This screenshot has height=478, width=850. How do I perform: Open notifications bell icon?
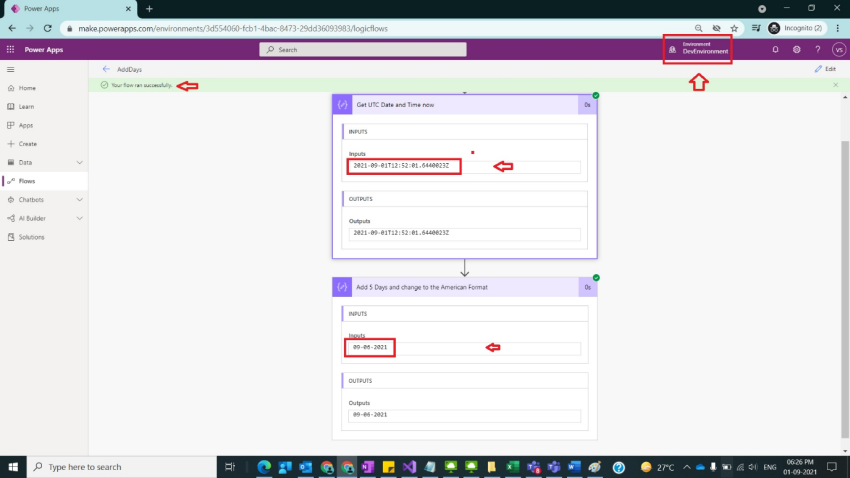click(x=775, y=49)
